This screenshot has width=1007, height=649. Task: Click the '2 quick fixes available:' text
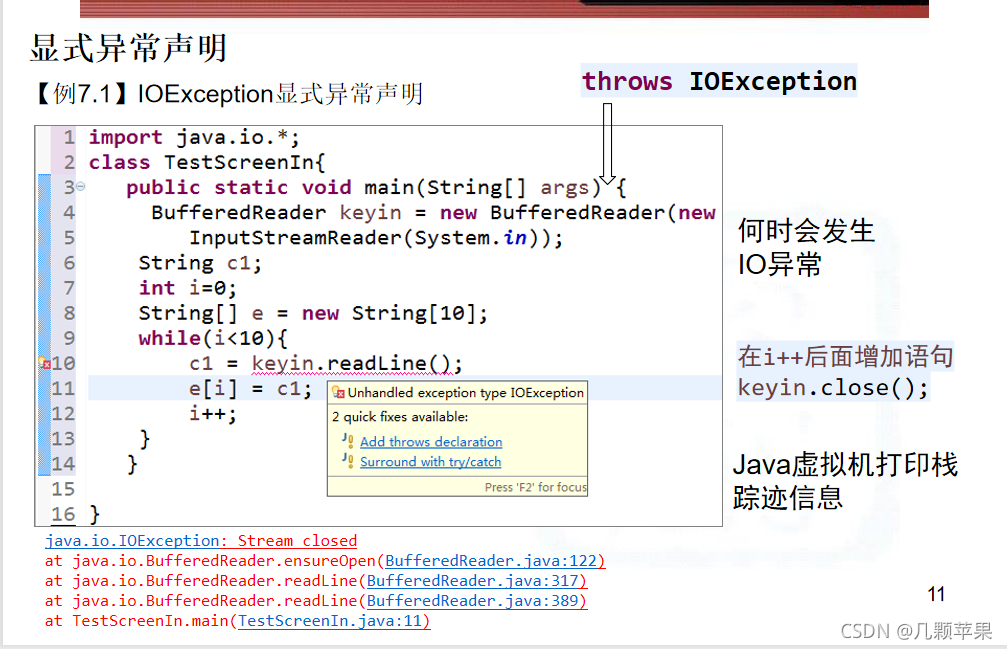click(400, 417)
